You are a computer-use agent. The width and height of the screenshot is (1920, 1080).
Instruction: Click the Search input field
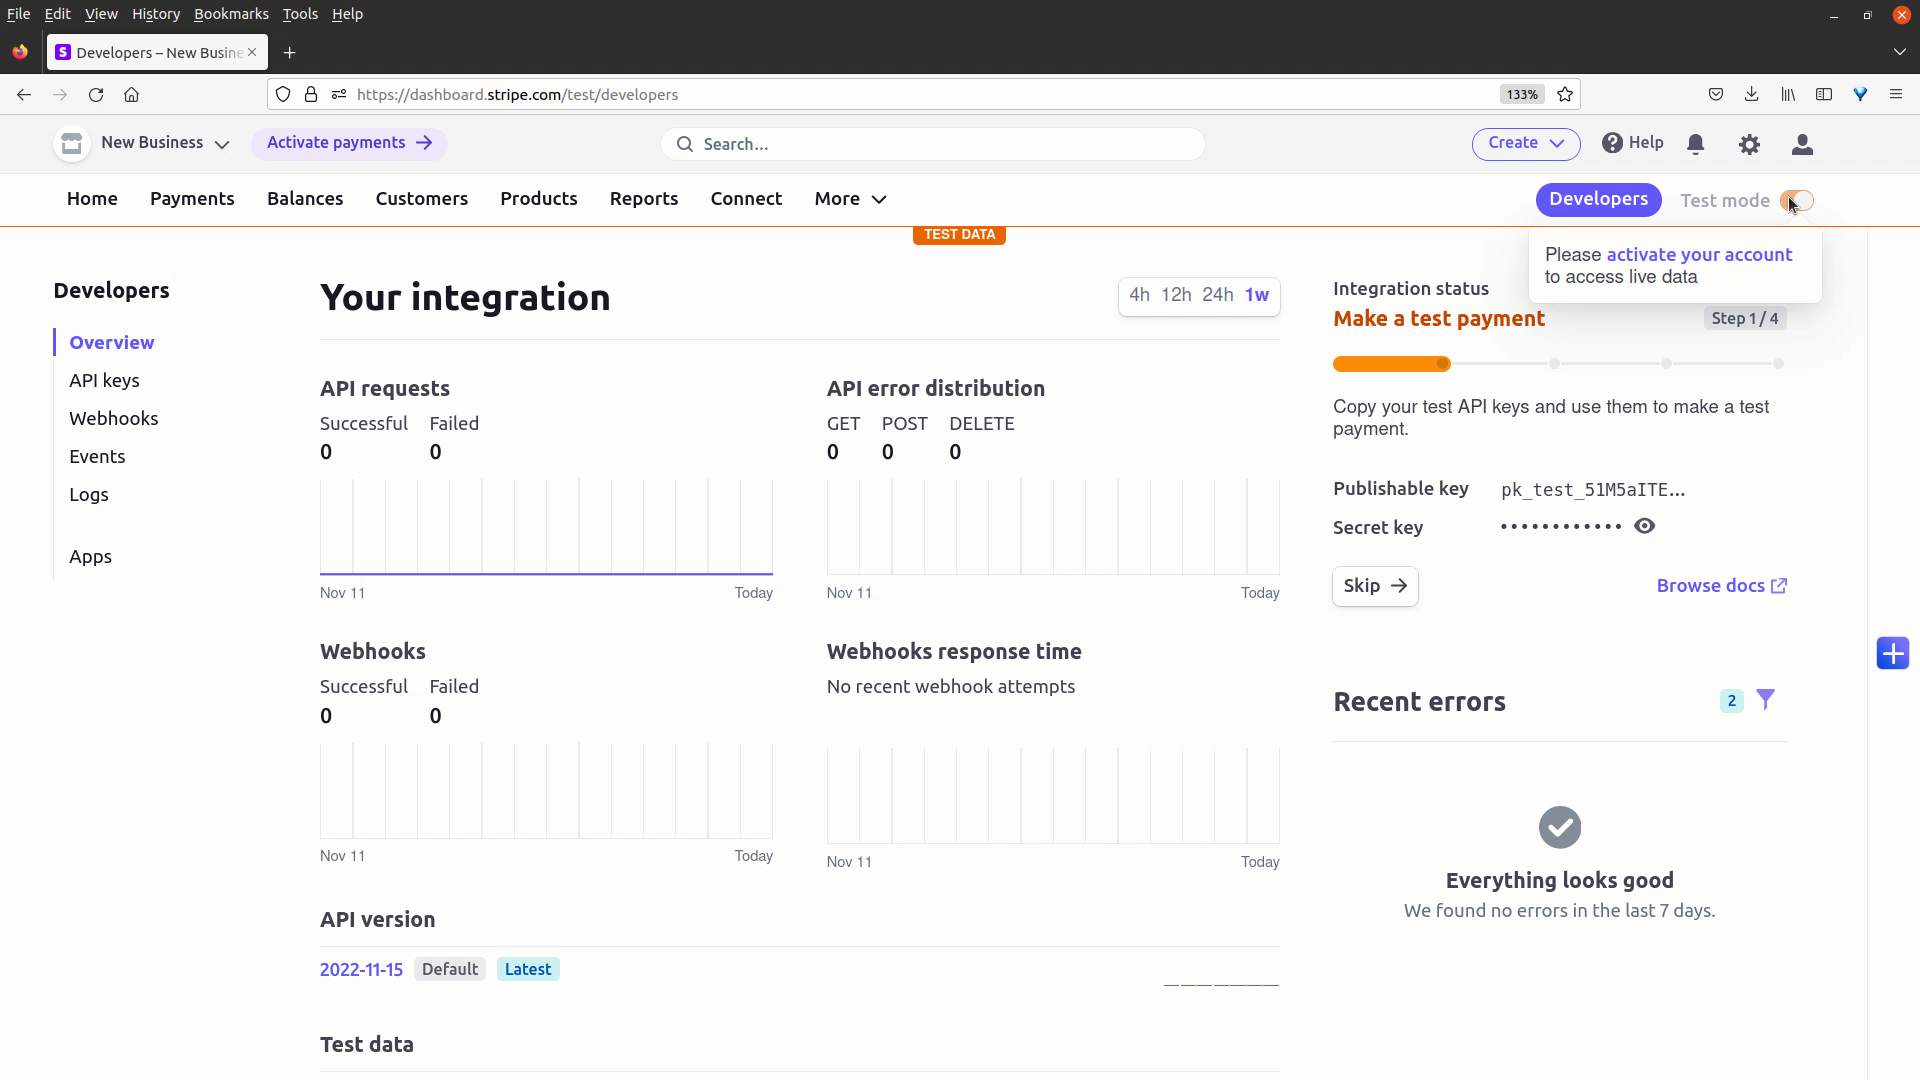click(x=933, y=144)
